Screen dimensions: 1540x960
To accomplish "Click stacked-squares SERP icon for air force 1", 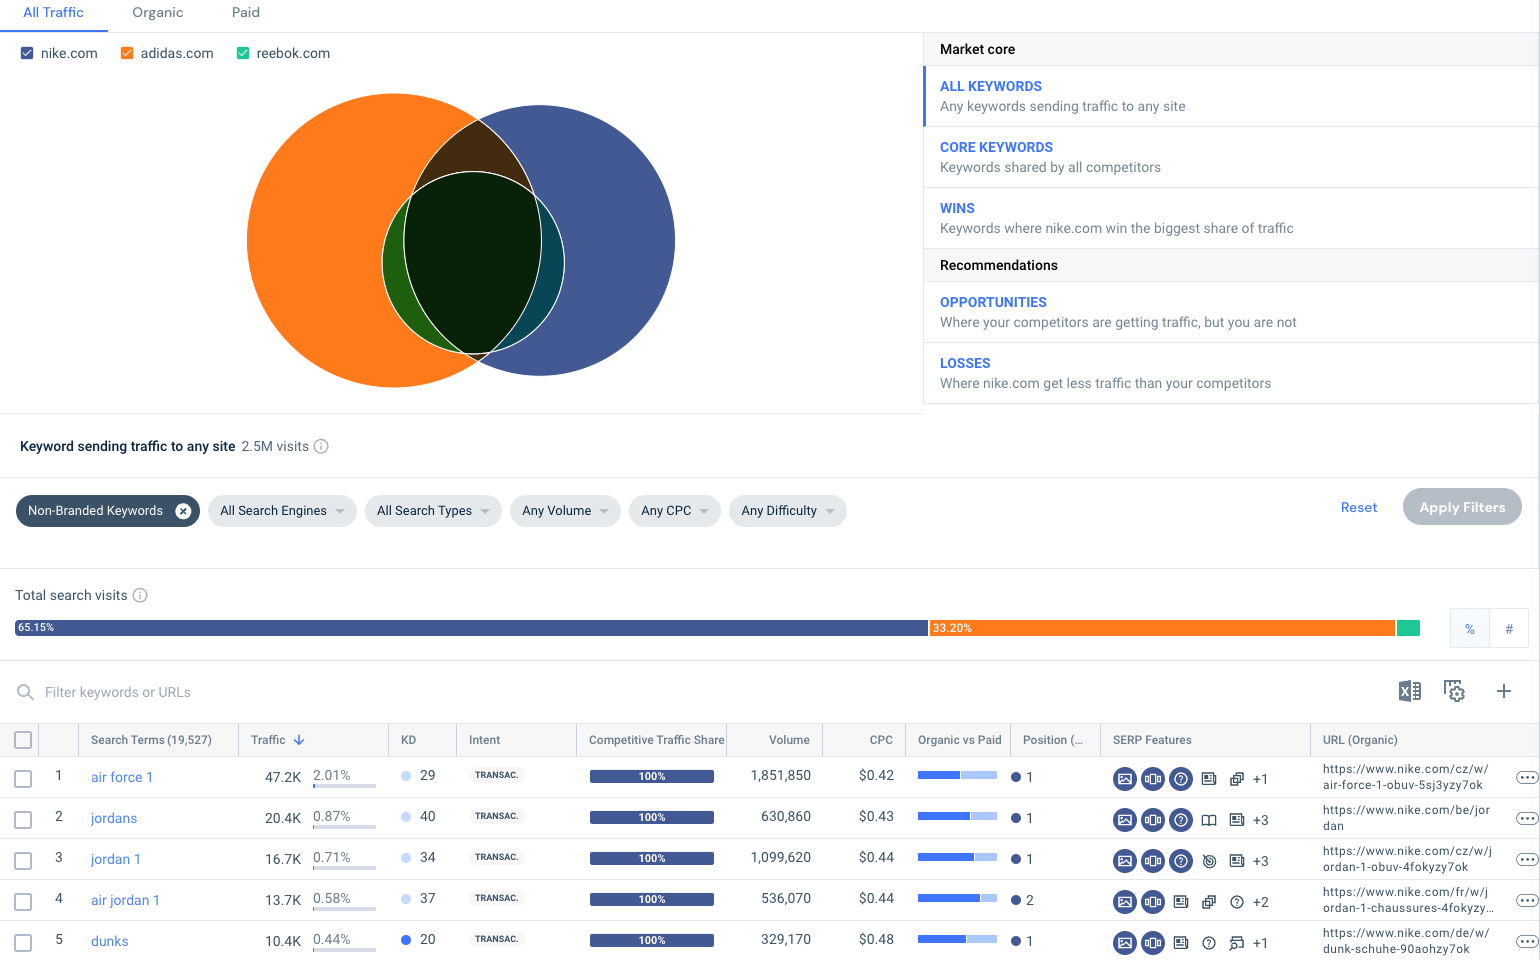I will (x=1237, y=779).
